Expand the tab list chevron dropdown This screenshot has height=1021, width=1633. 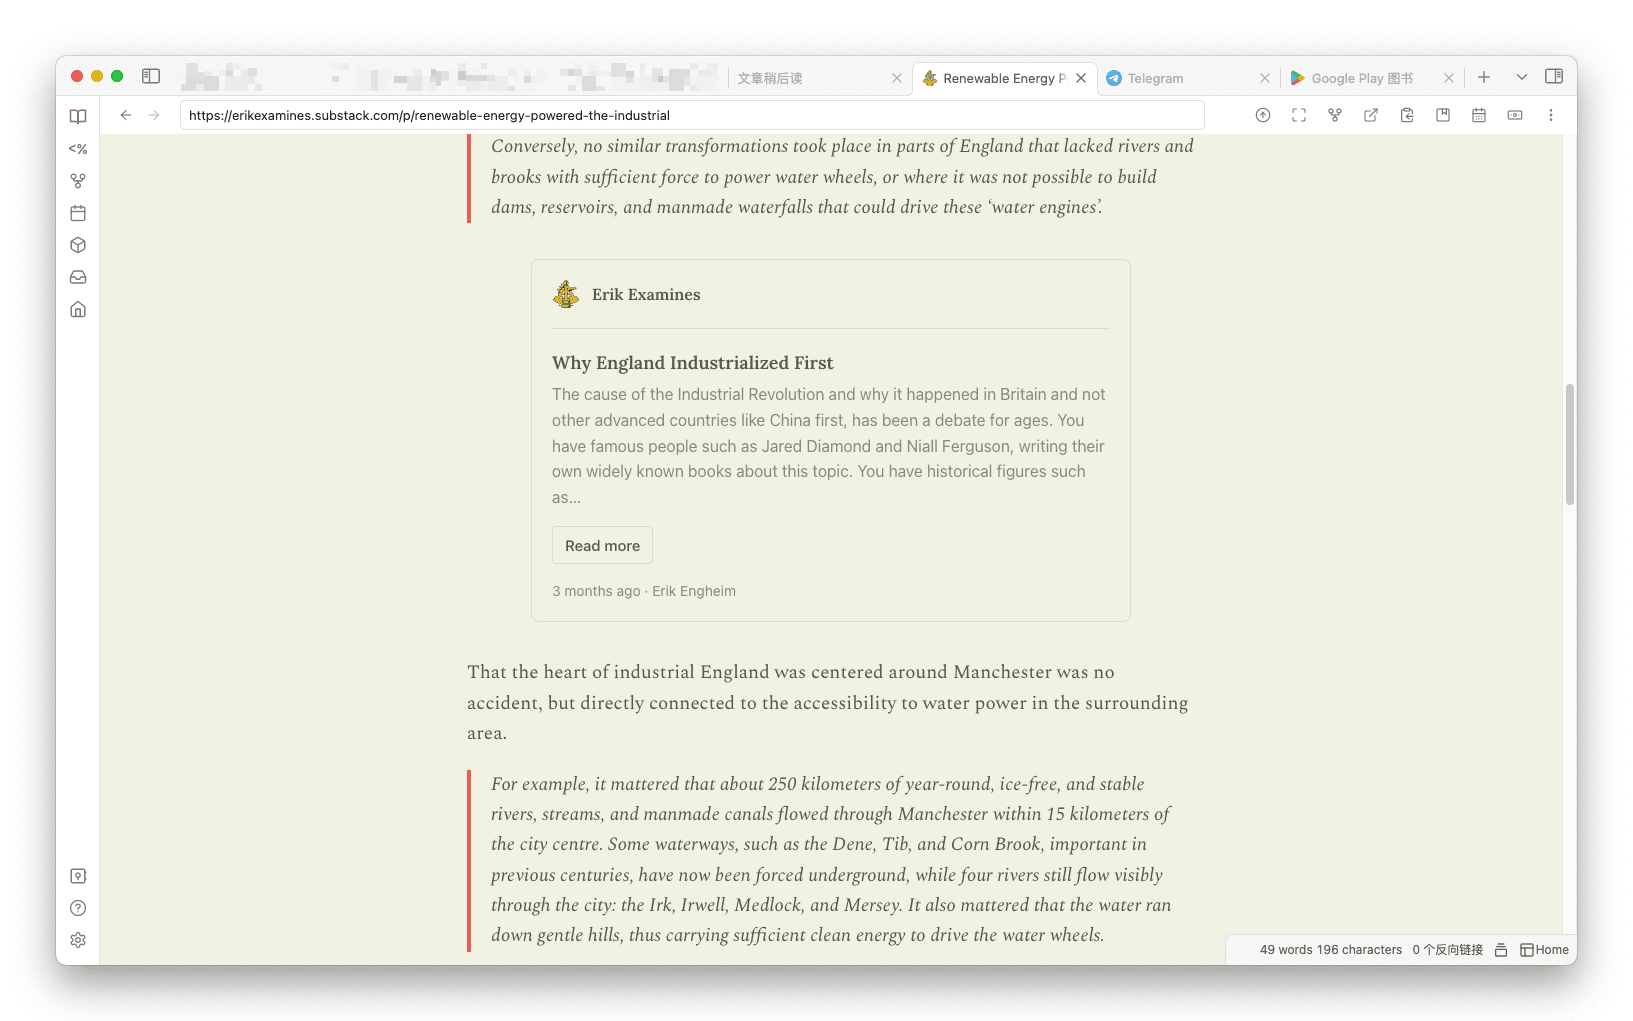pyautogui.click(x=1522, y=77)
